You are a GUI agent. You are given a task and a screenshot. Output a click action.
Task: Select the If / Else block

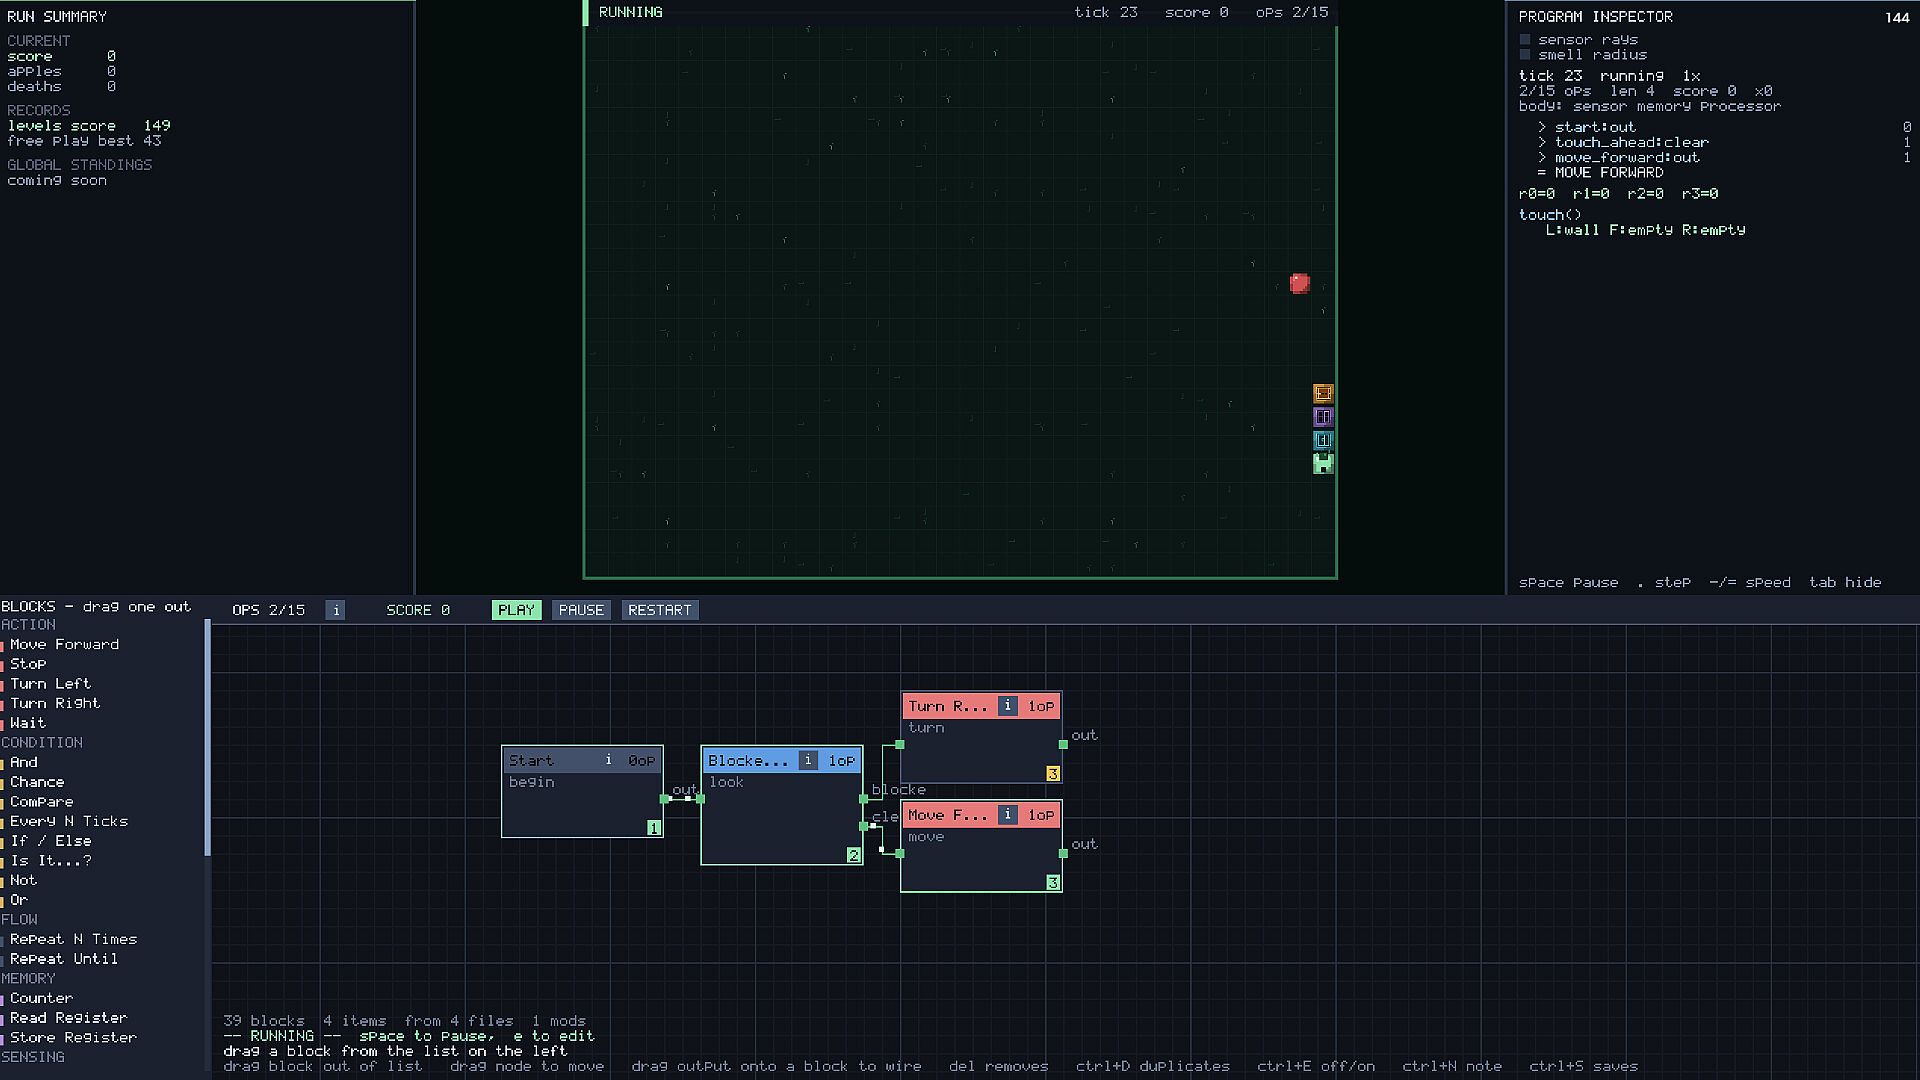coord(50,841)
